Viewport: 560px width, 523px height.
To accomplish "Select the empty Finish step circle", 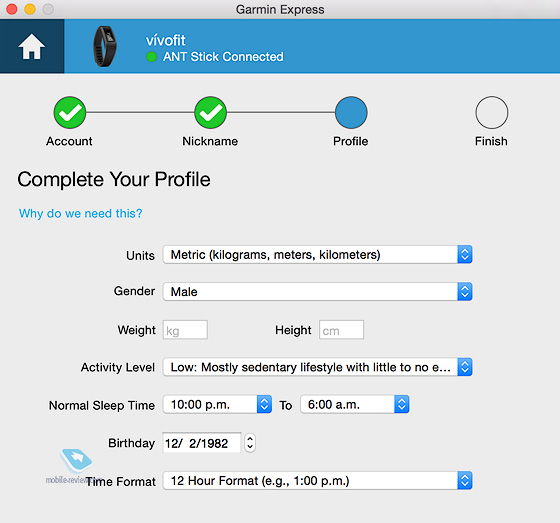I will pyautogui.click(x=491, y=113).
